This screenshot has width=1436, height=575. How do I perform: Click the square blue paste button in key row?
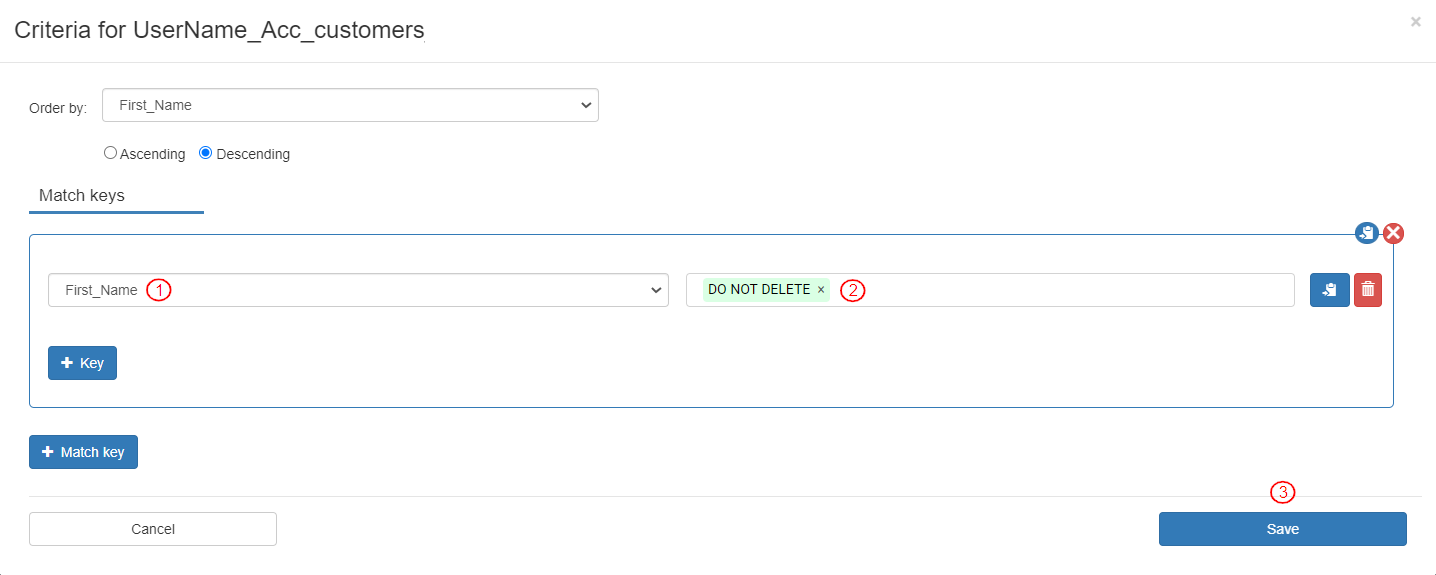[1329, 290]
